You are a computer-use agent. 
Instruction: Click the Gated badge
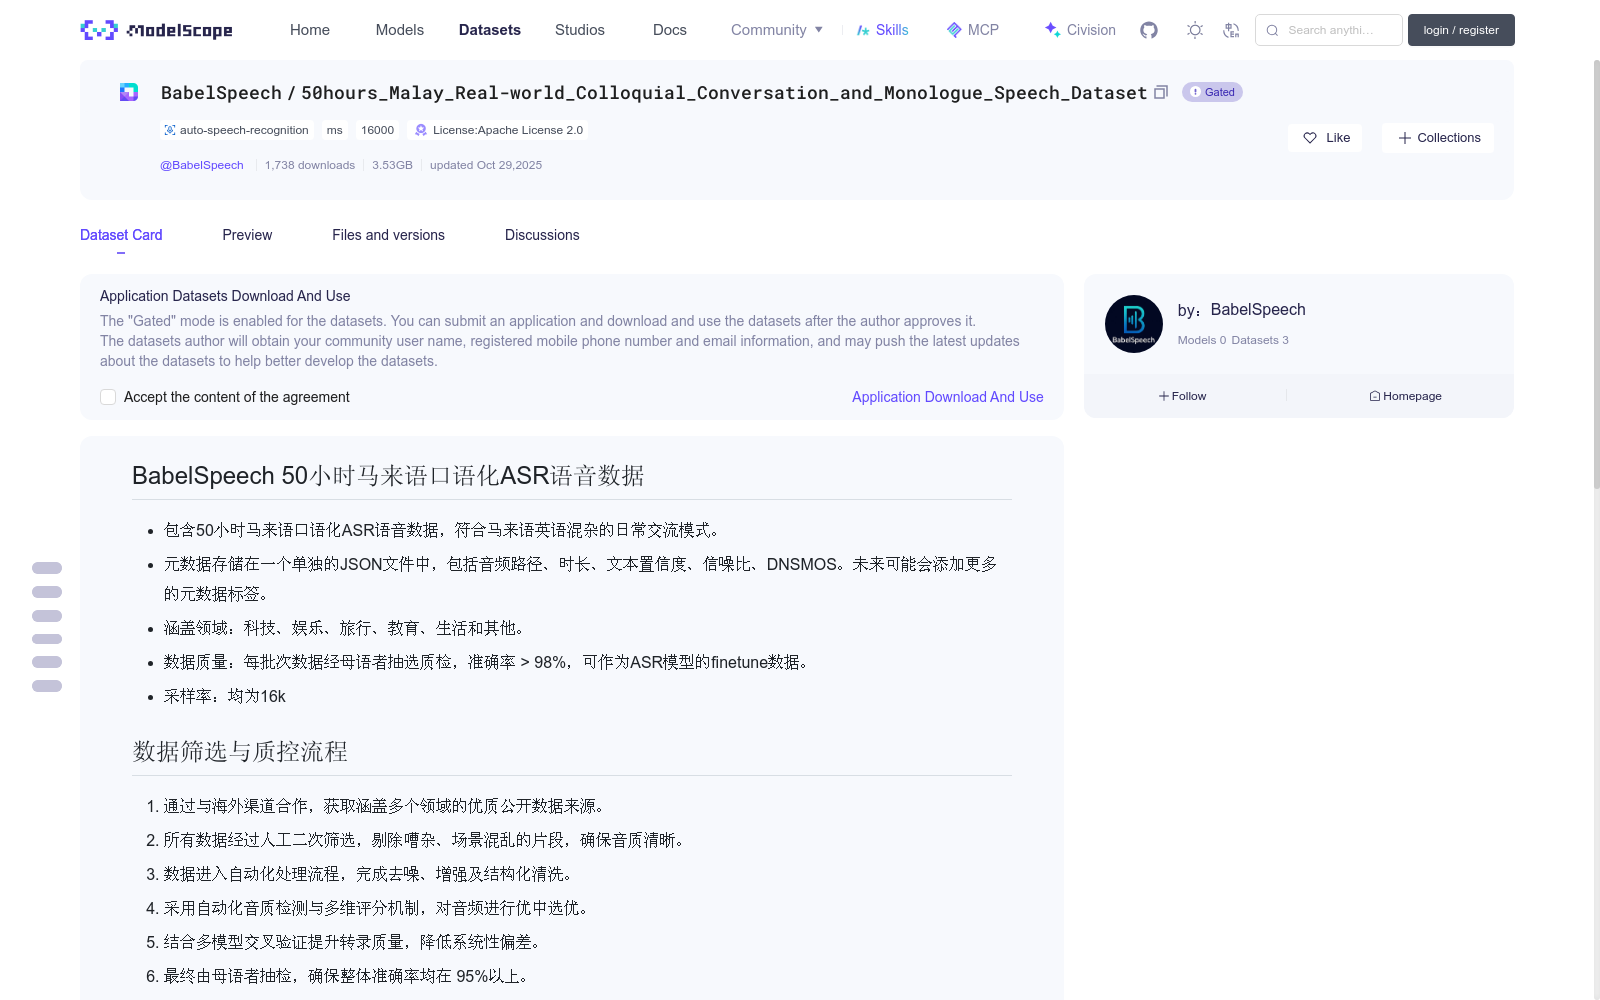pyautogui.click(x=1212, y=92)
